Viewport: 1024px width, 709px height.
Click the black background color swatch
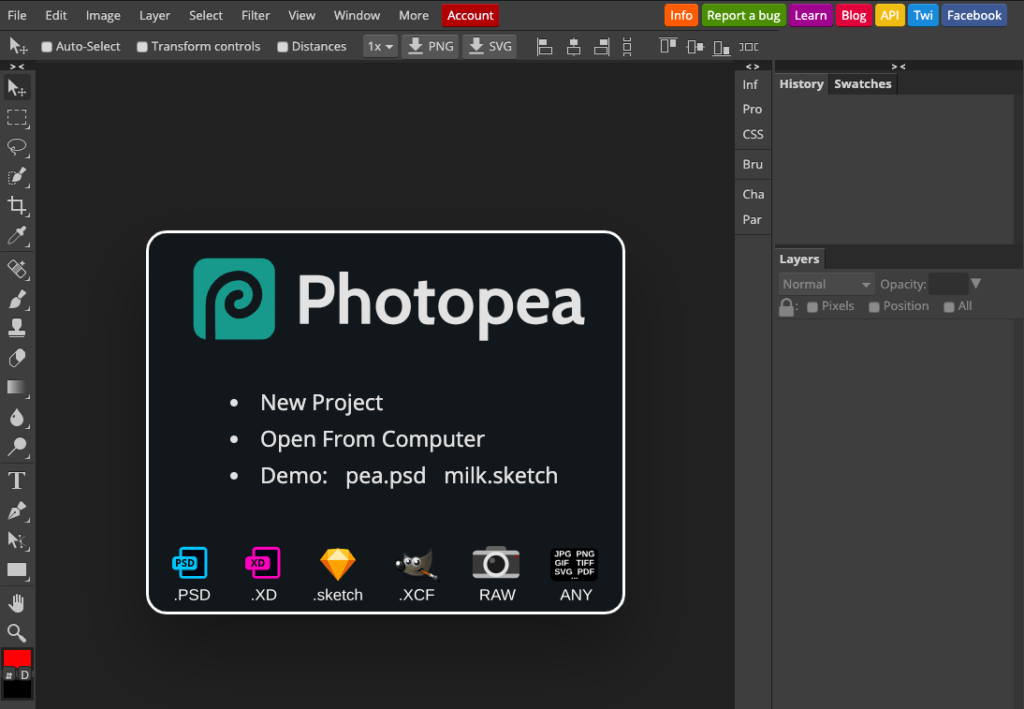pyautogui.click(x=17, y=691)
